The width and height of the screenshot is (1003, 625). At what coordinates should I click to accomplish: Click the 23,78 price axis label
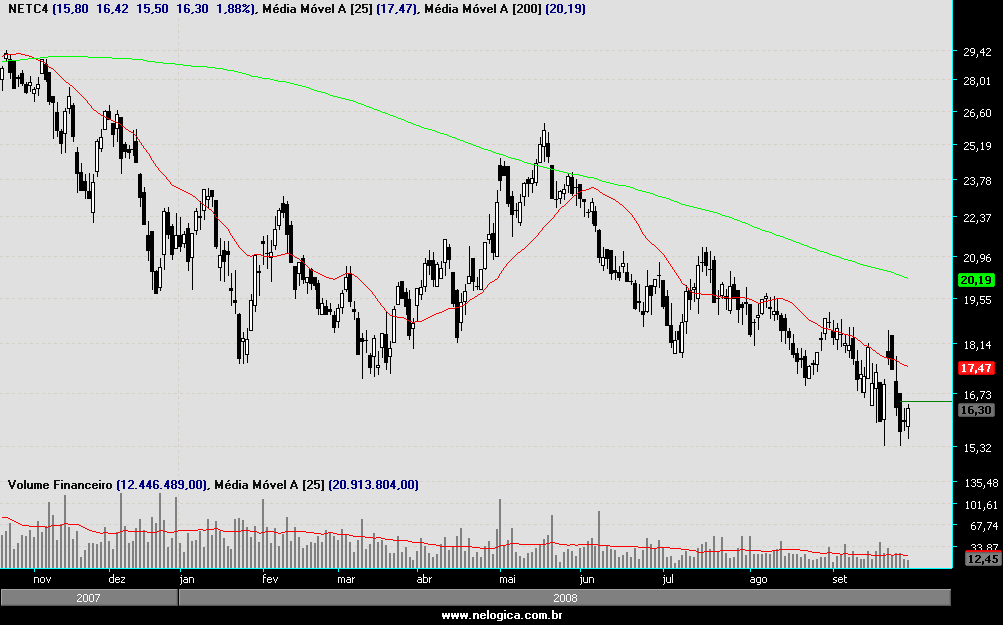click(977, 181)
